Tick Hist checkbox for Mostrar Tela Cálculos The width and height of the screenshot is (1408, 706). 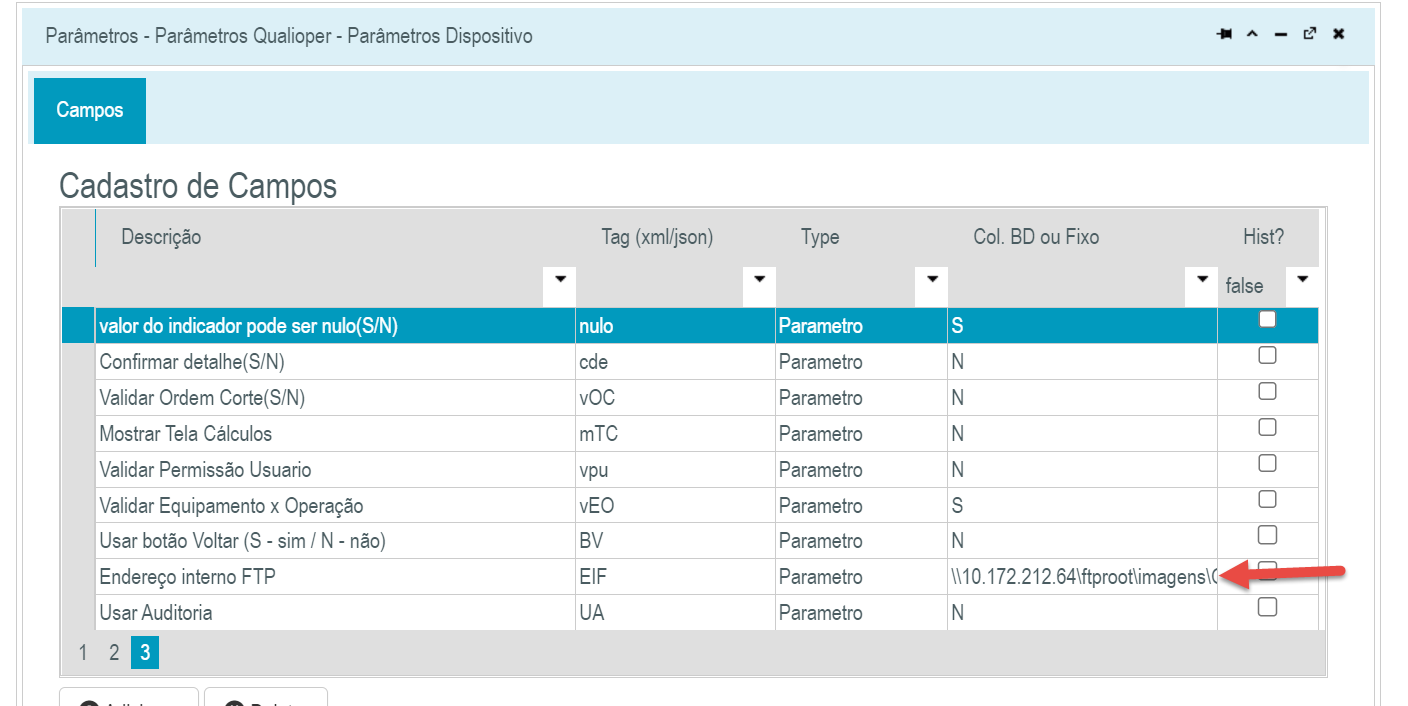click(x=1267, y=428)
